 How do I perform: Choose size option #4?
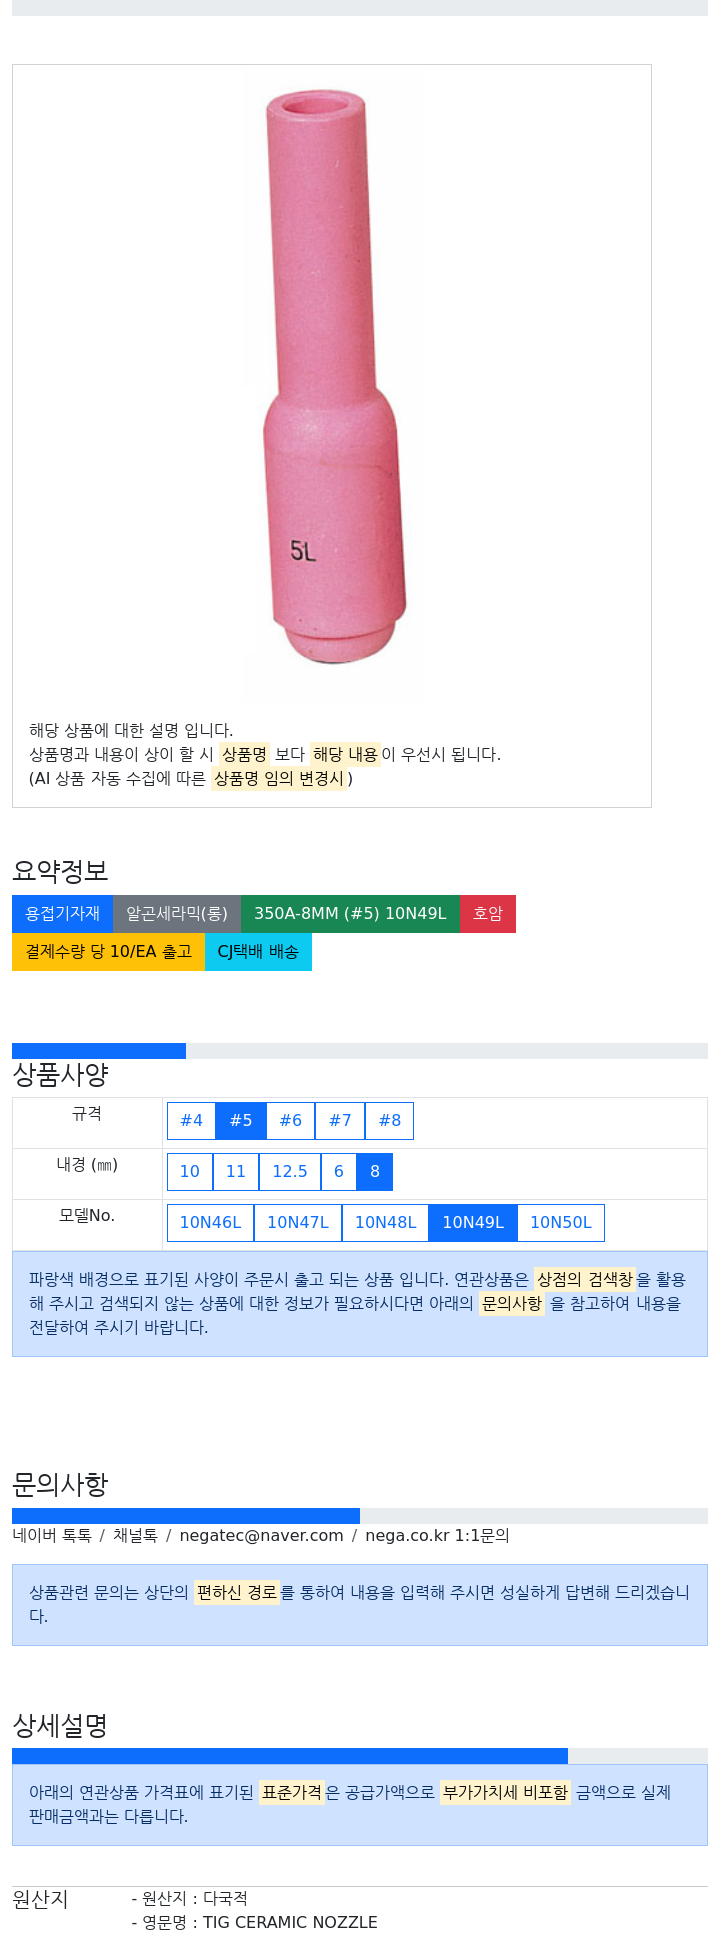[x=191, y=1120]
